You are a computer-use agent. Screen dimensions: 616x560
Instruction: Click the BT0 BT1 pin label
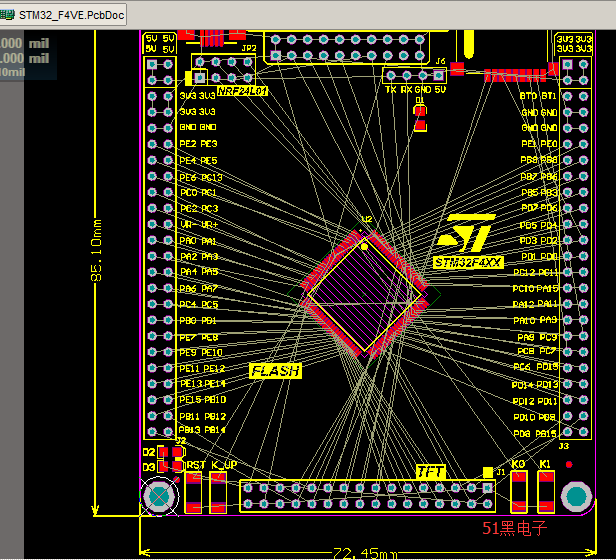coord(538,96)
